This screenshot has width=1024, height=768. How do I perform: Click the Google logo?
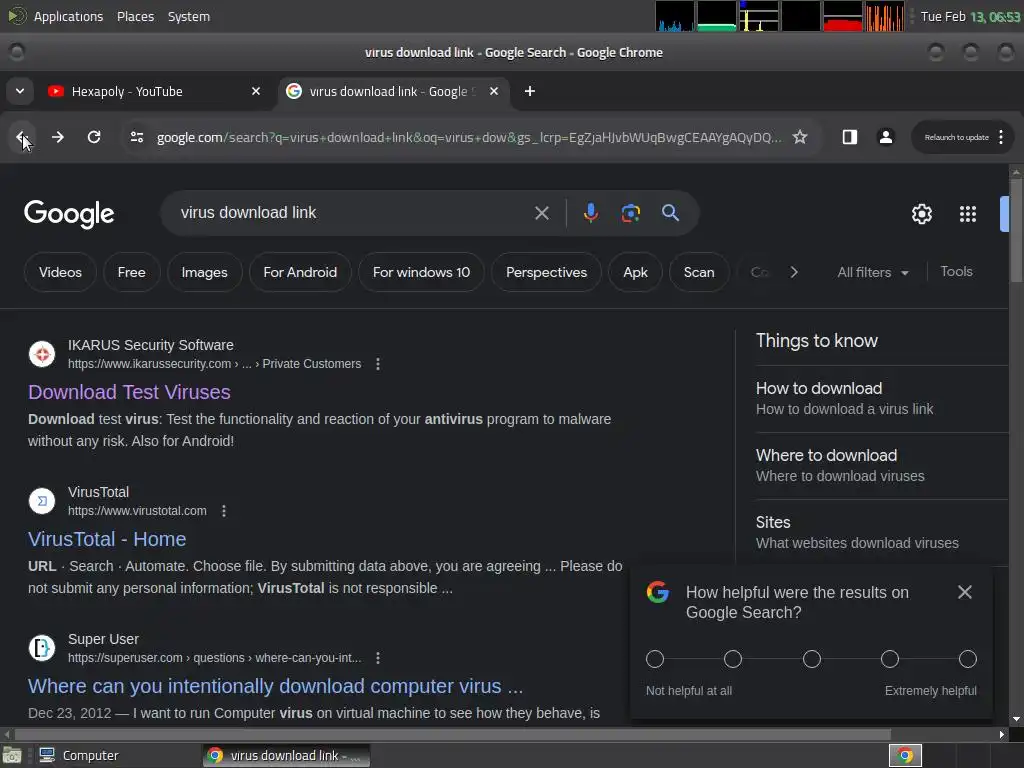[69, 214]
